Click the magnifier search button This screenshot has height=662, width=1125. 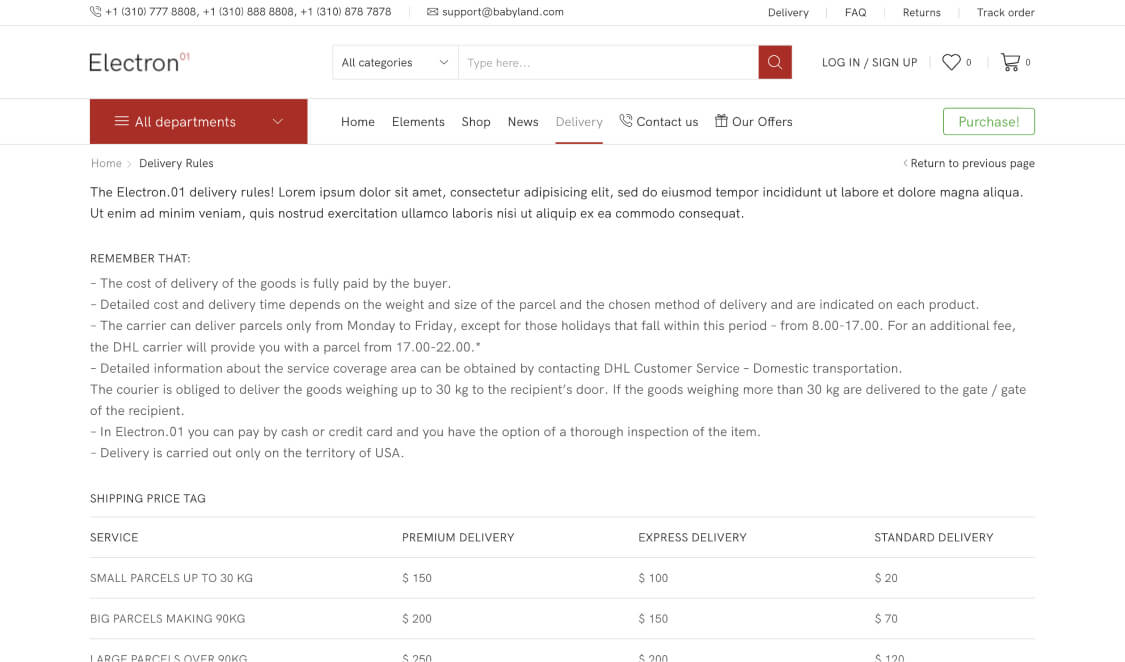tap(774, 62)
